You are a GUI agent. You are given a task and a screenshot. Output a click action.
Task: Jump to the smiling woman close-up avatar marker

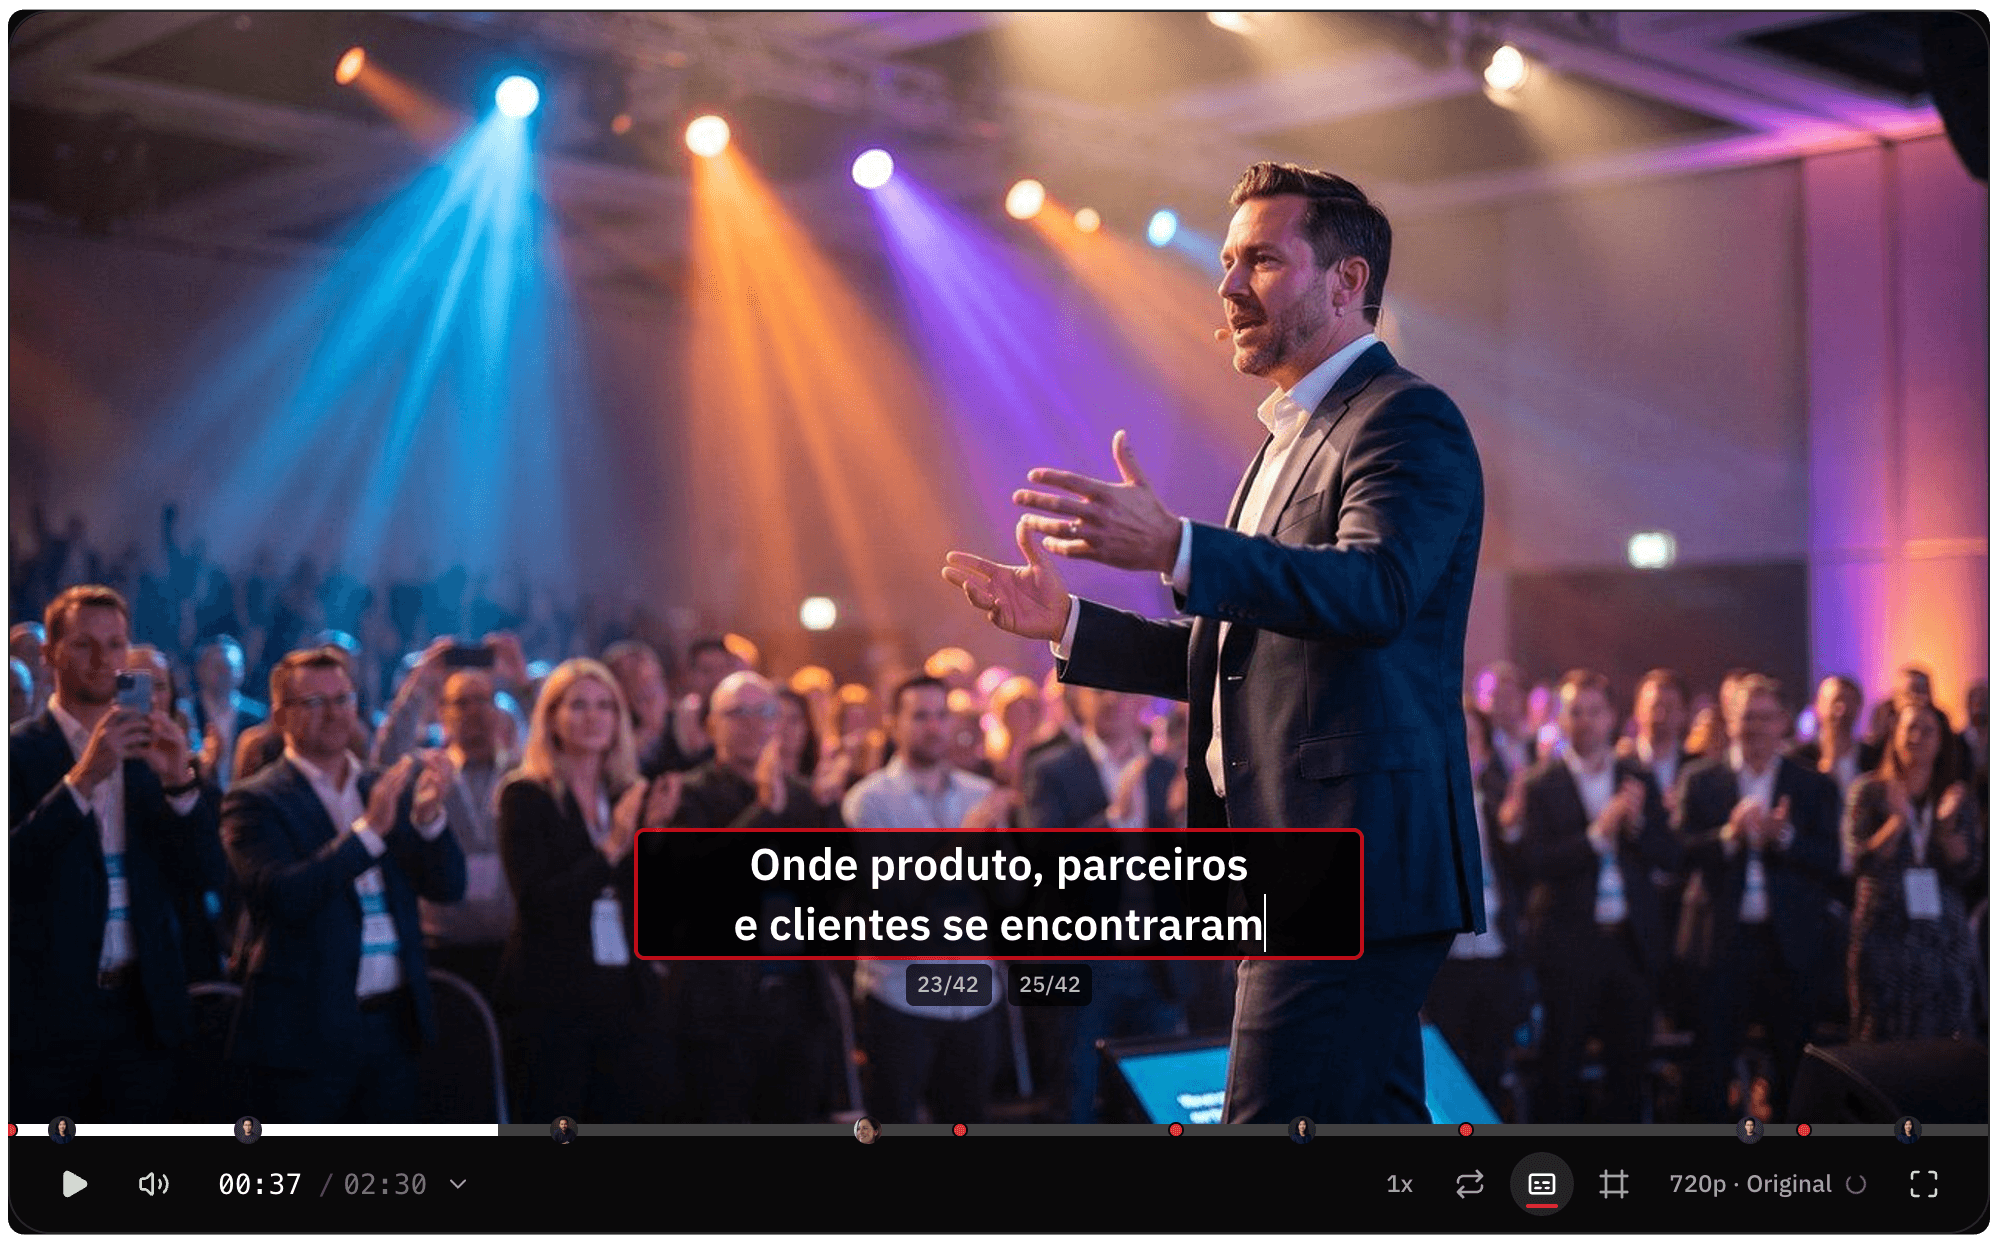866,1130
